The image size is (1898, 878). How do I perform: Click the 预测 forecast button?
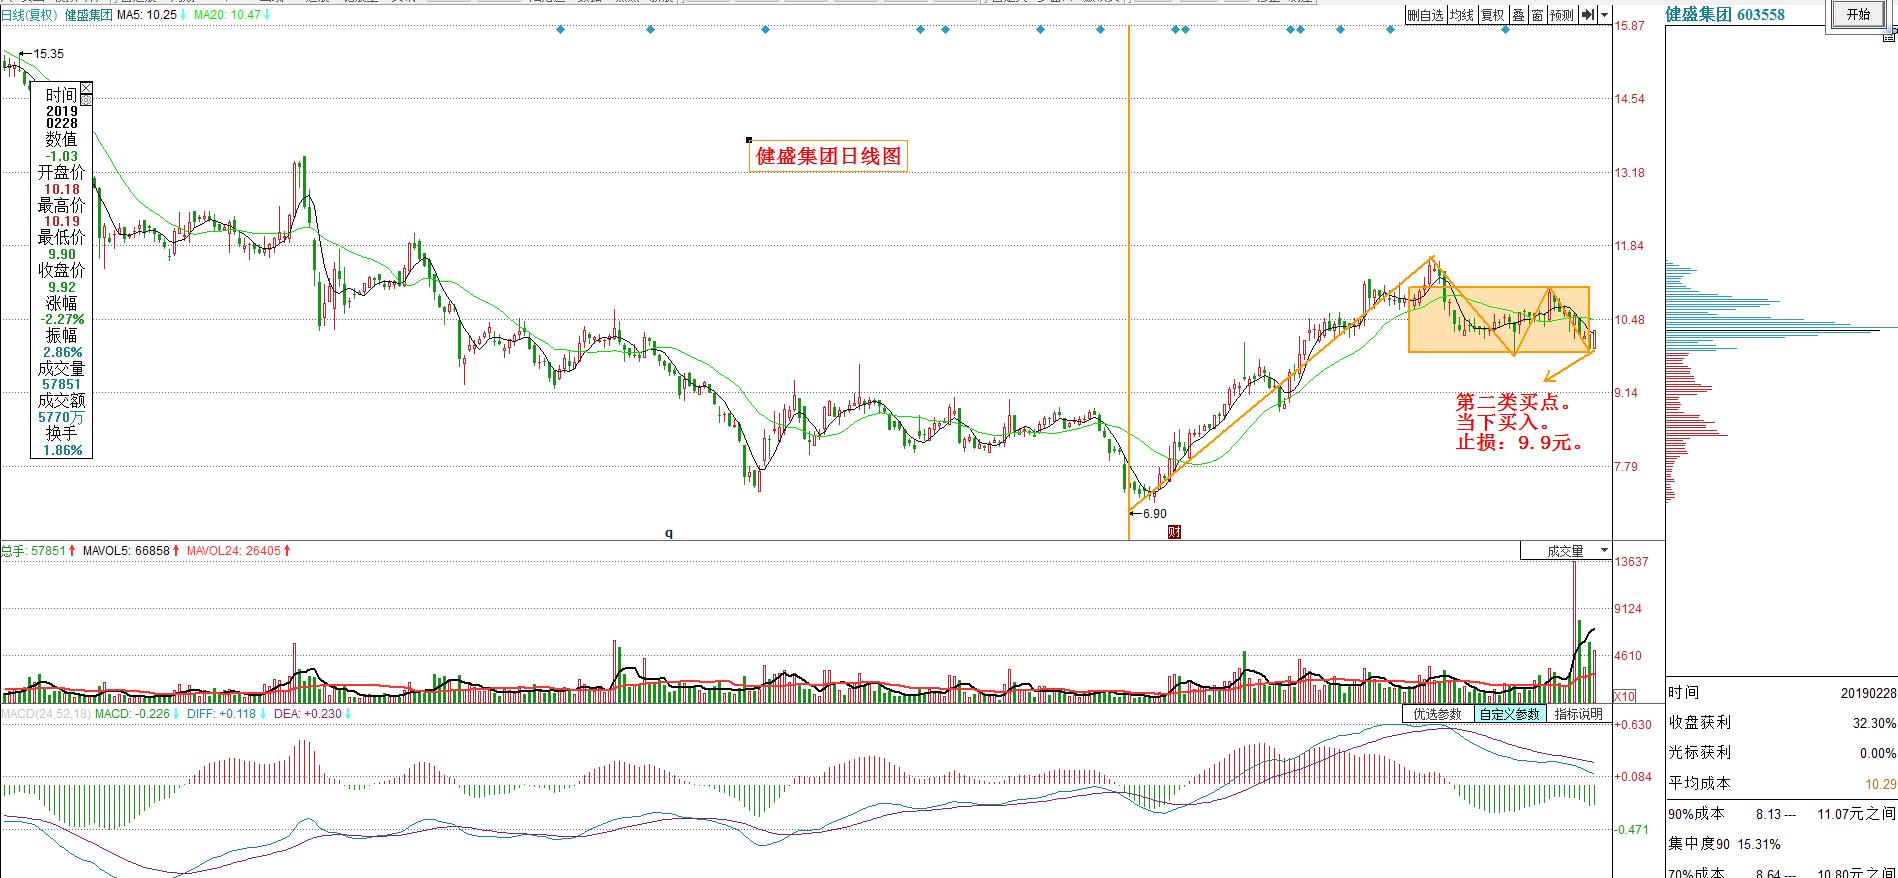point(1562,15)
